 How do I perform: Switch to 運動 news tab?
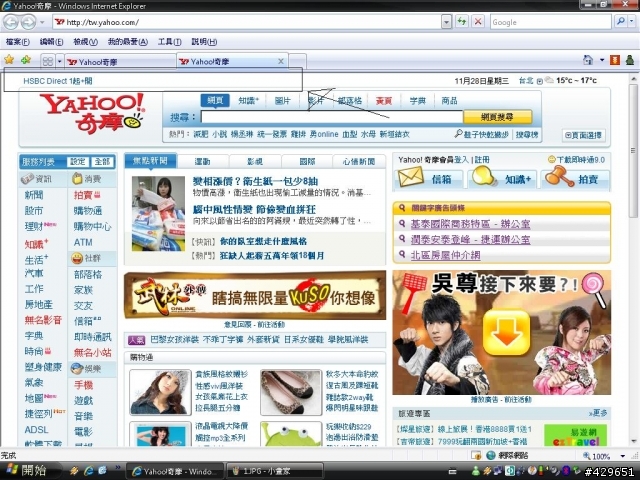(x=202, y=161)
